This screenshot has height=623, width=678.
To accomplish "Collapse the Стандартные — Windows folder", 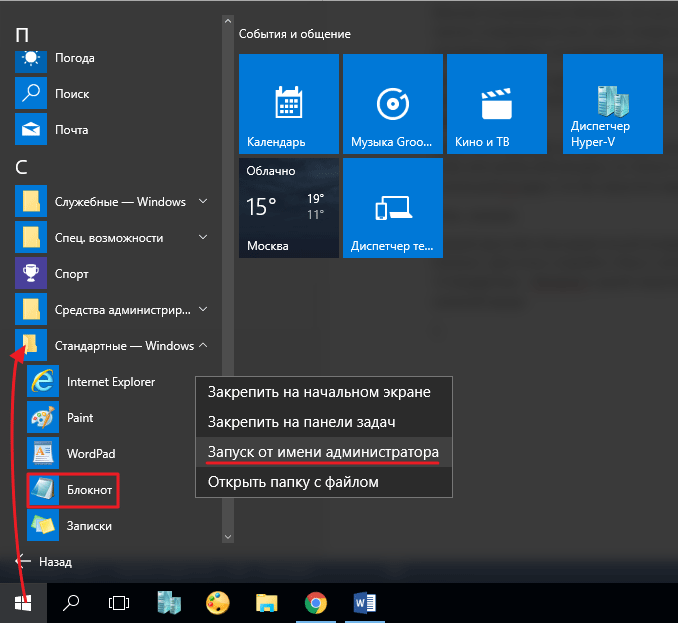I will tap(113, 345).
